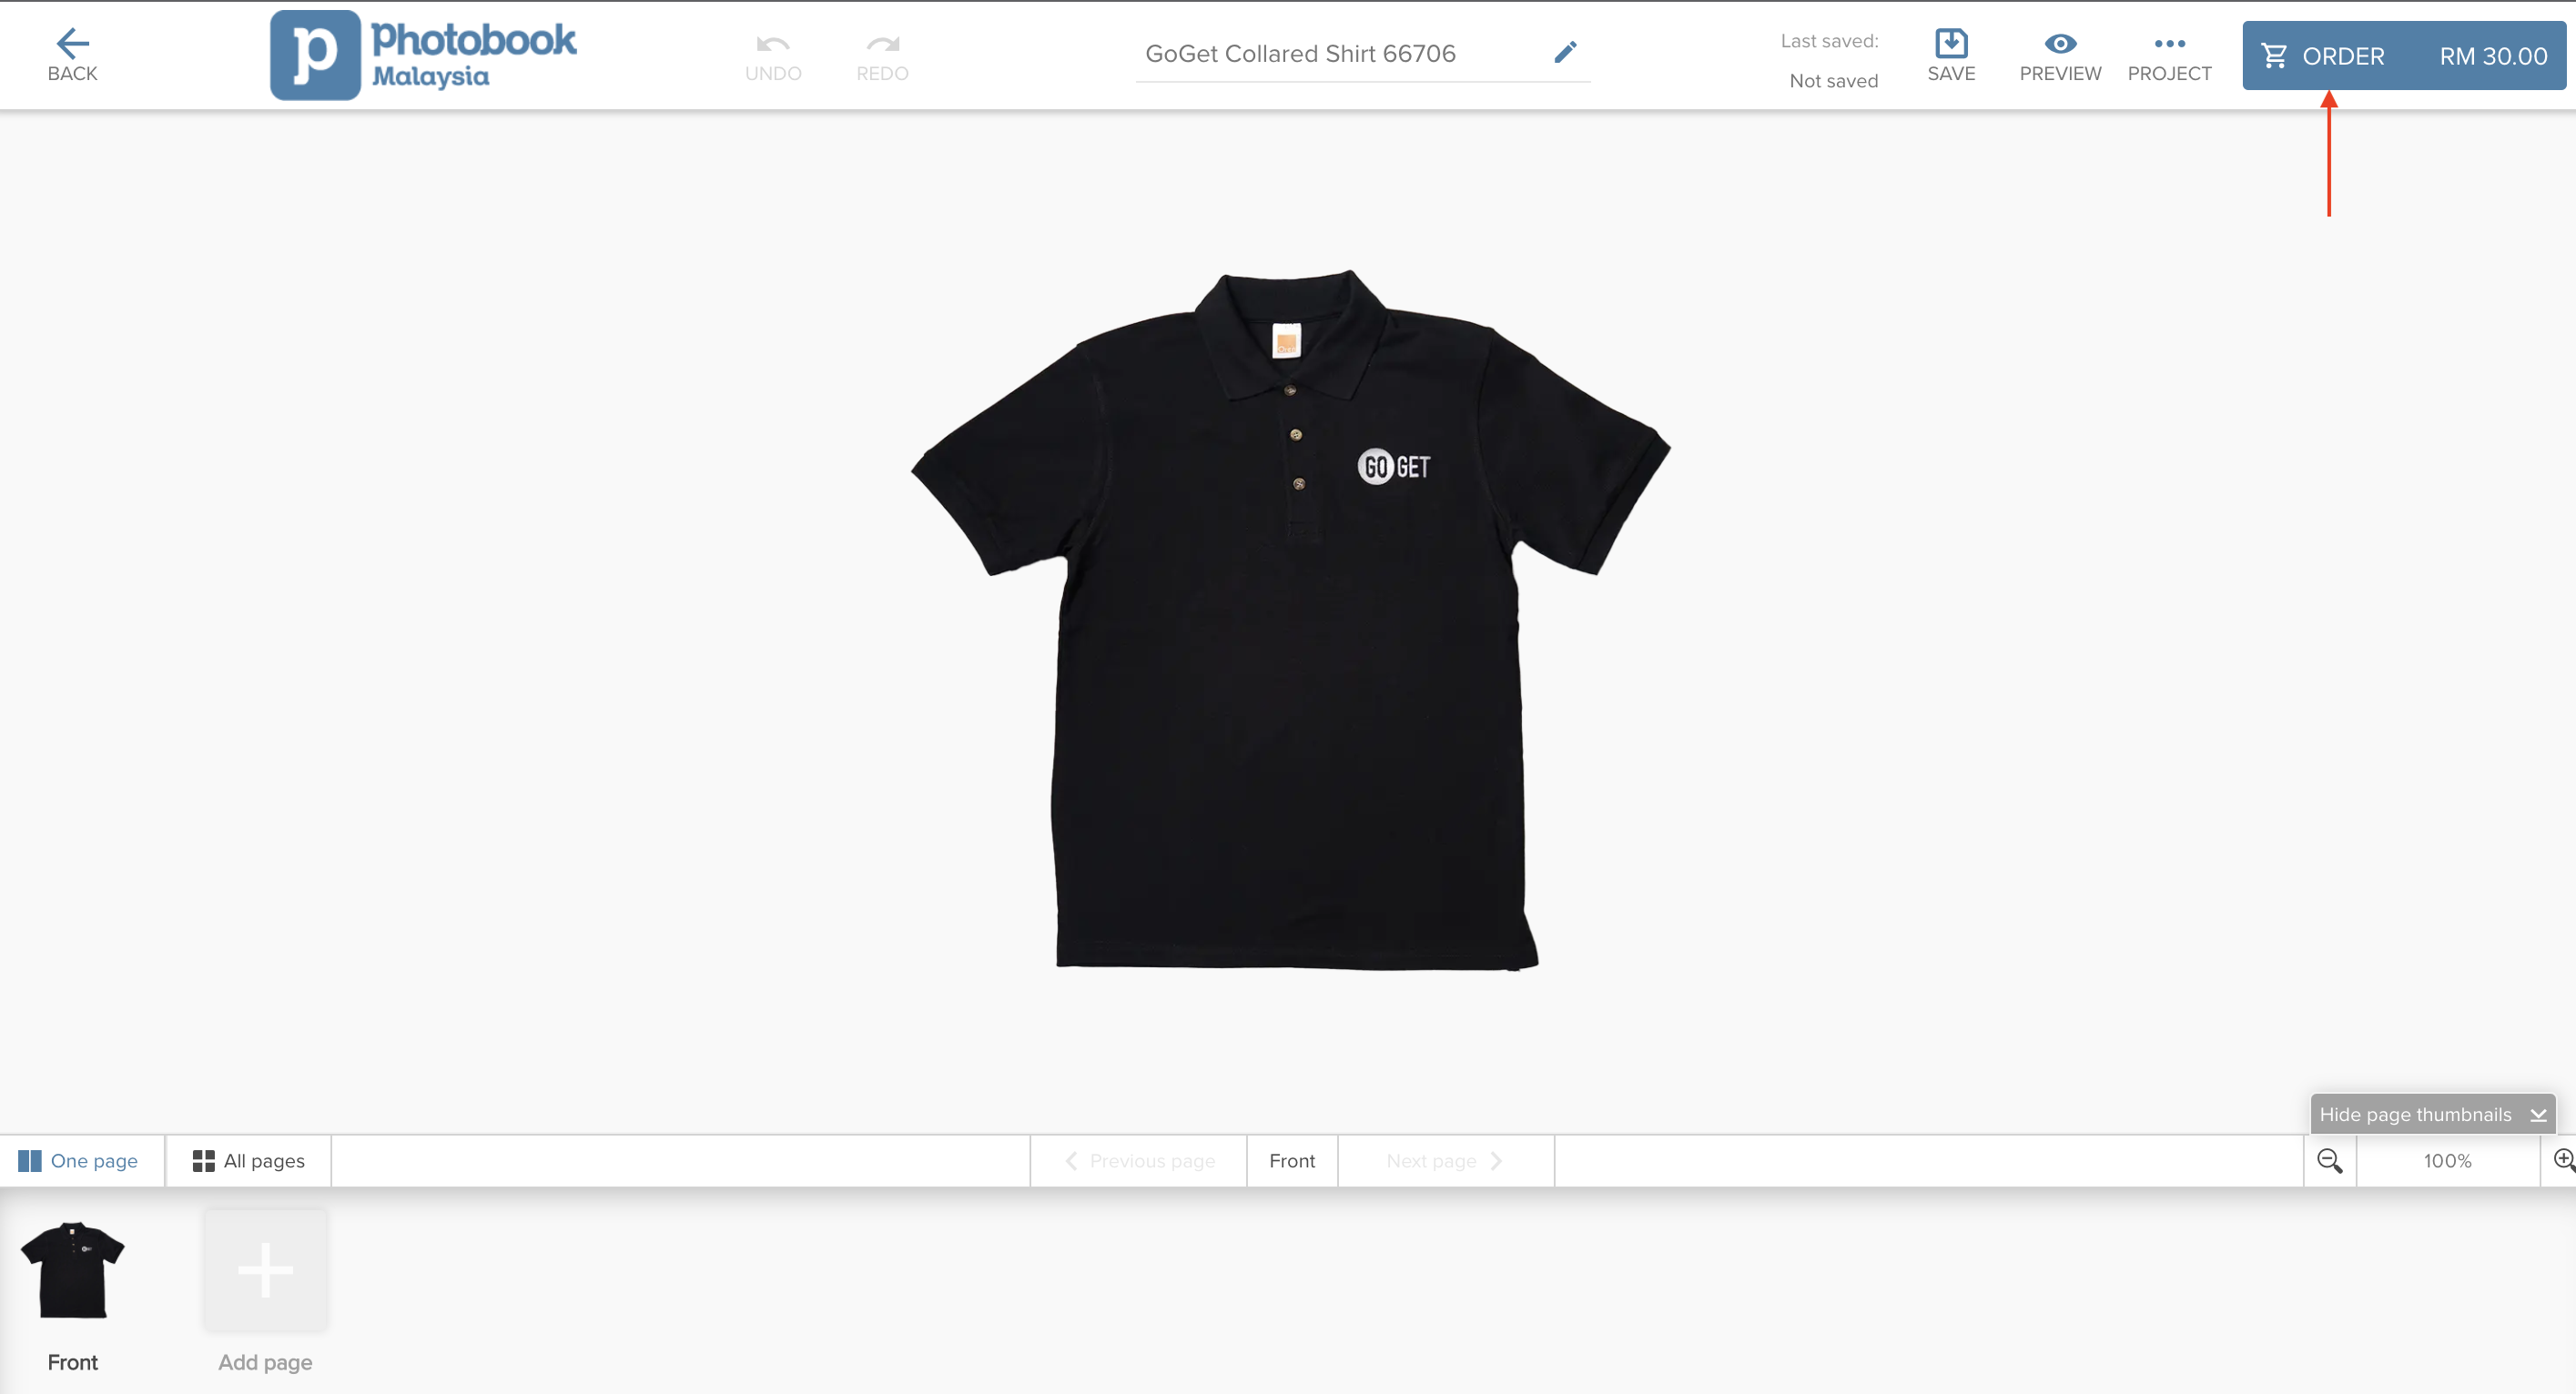Redo the last undone action
2576x1394 pixels.
pyautogui.click(x=882, y=57)
